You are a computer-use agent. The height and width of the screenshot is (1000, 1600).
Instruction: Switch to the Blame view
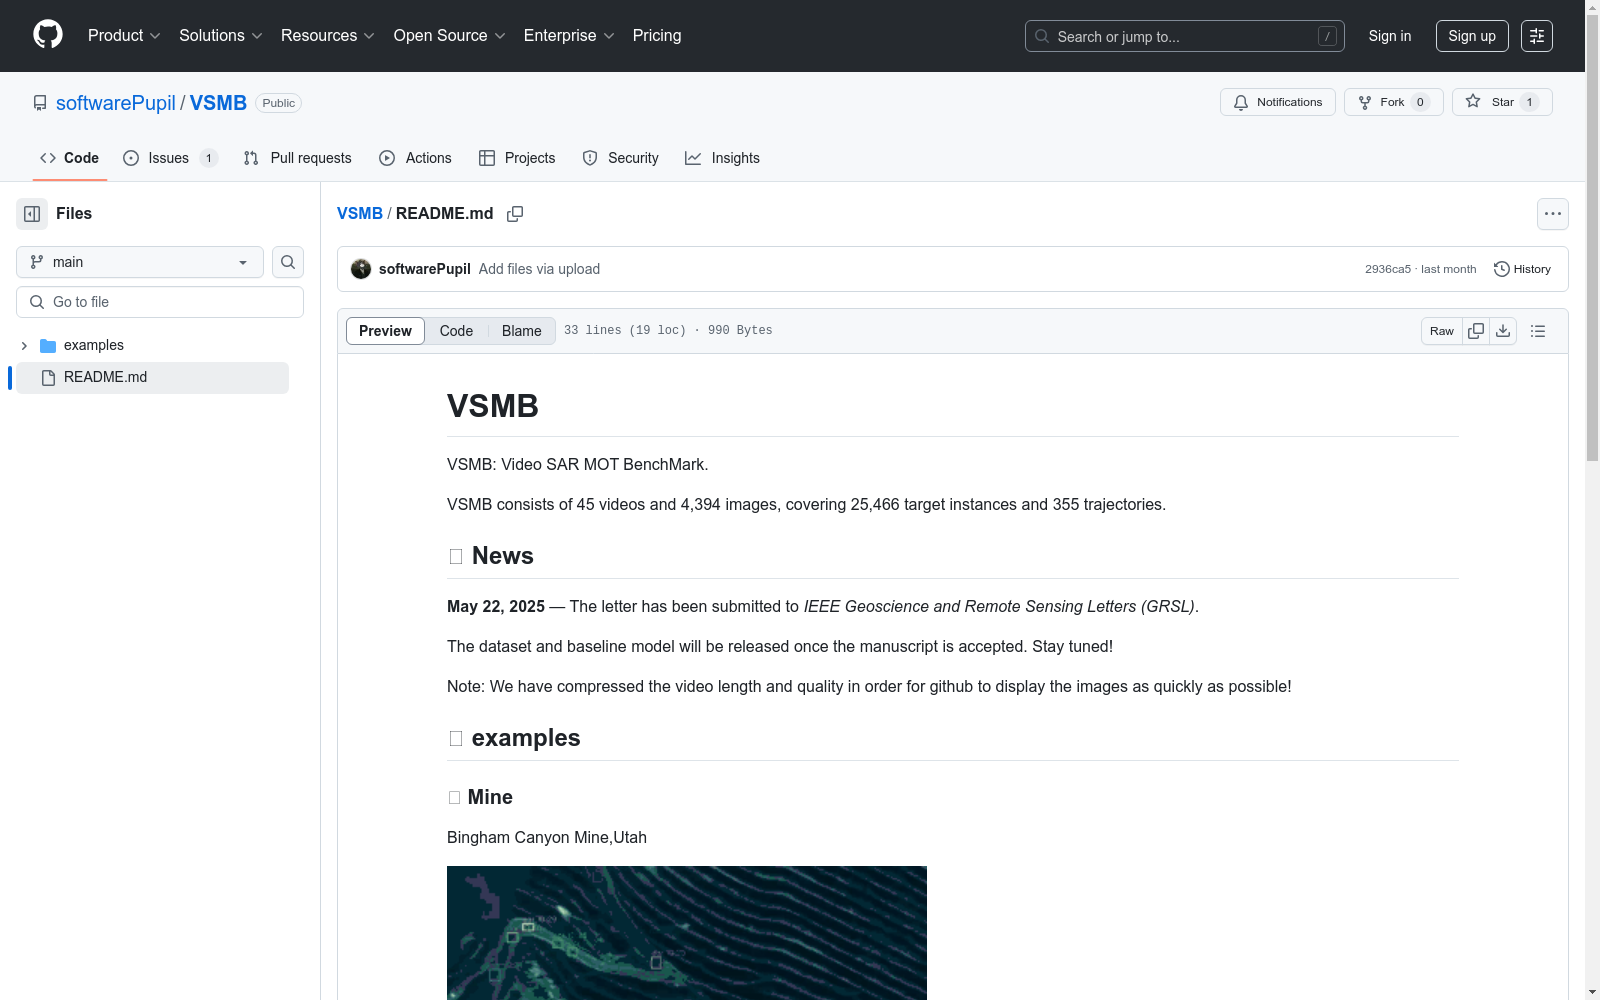tap(522, 331)
